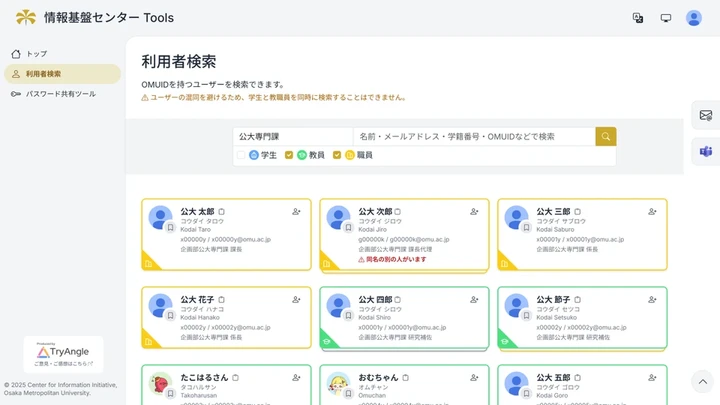
Task: Copy name icon next to 公大 四郎
Action: (x=398, y=299)
